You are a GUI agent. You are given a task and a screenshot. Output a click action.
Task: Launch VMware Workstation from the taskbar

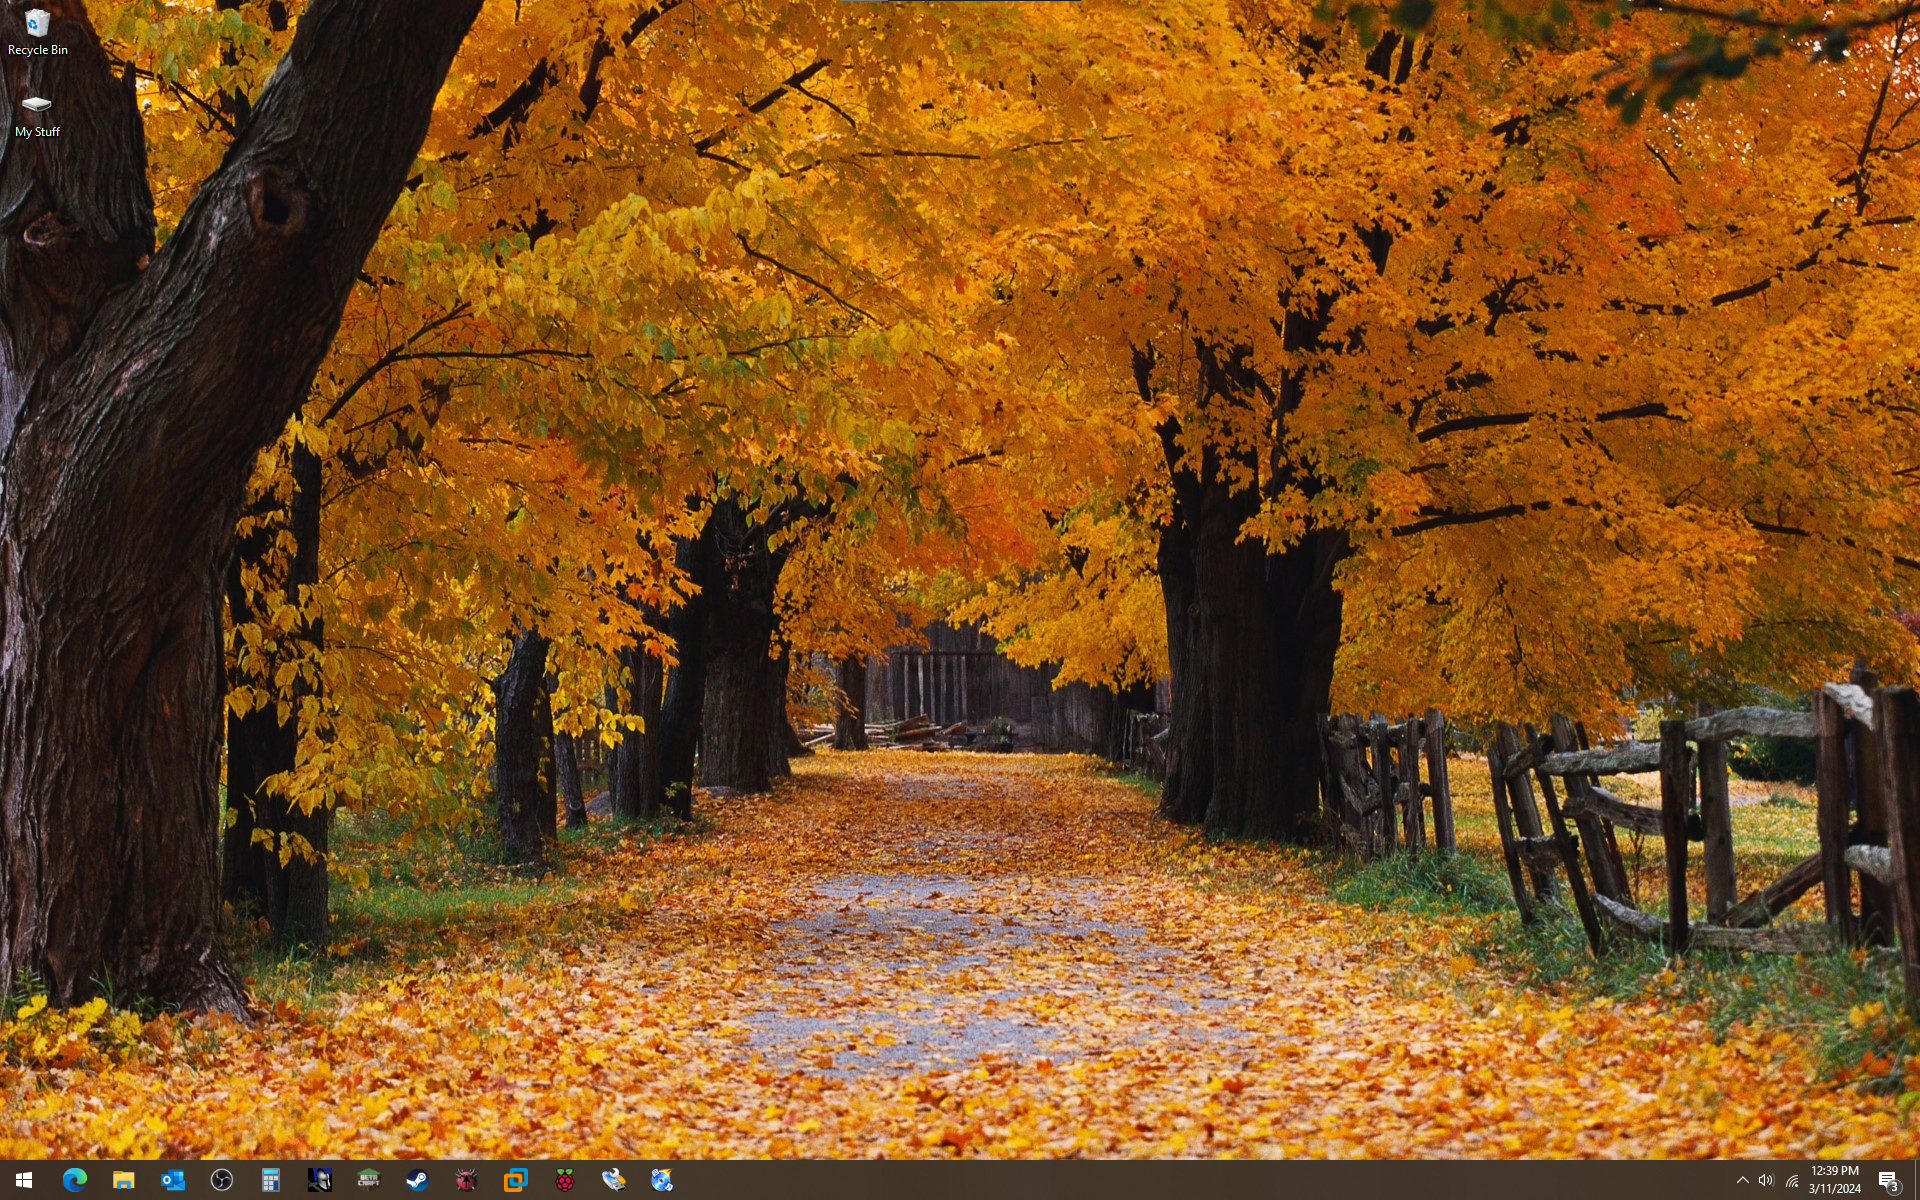(515, 1180)
